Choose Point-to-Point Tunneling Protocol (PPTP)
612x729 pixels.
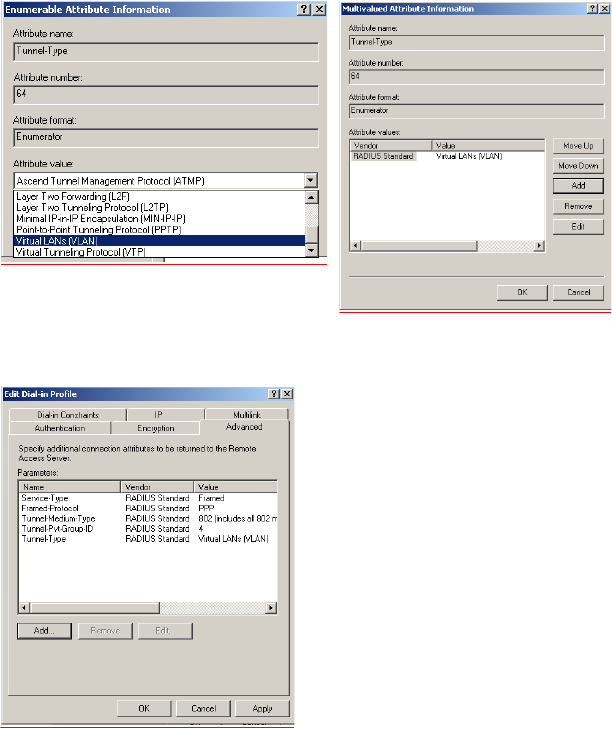(160, 230)
